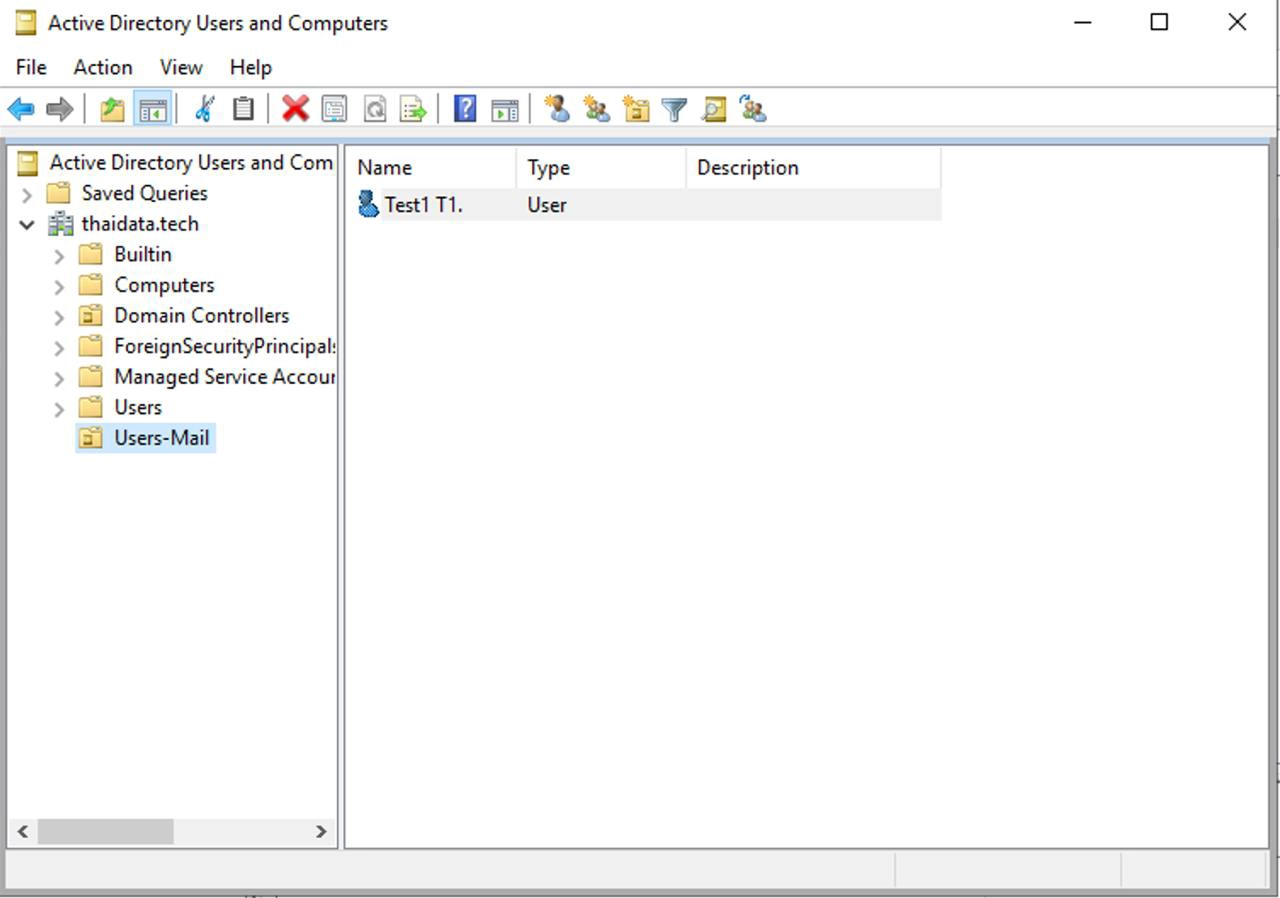The width and height of the screenshot is (1280, 898).
Task: Click the app icon in title bar
Action: click(x=26, y=22)
